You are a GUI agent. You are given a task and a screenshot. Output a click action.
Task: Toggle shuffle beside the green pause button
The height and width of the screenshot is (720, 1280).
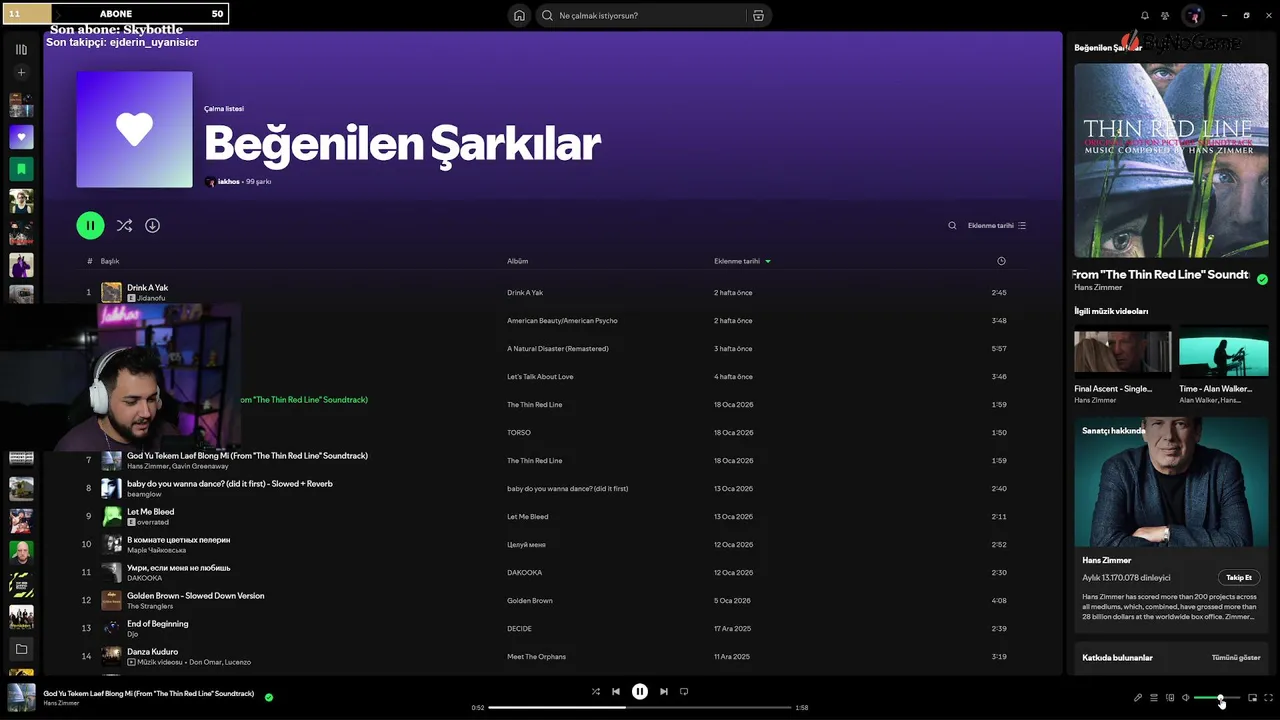click(x=124, y=226)
